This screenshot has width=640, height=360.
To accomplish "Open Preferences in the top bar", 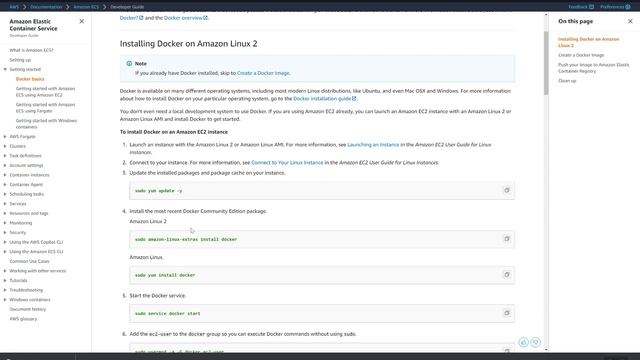I will [615, 7].
